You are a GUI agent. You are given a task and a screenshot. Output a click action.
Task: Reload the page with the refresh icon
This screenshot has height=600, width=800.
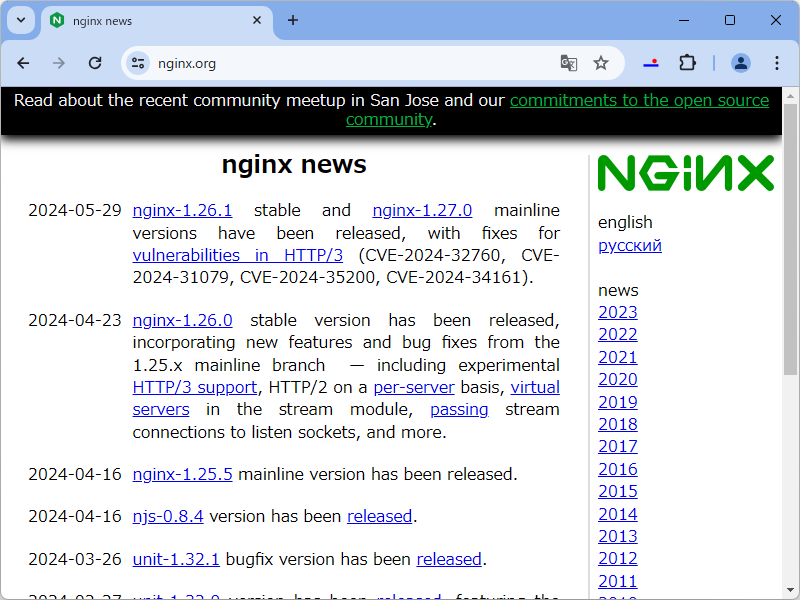[x=95, y=62]
